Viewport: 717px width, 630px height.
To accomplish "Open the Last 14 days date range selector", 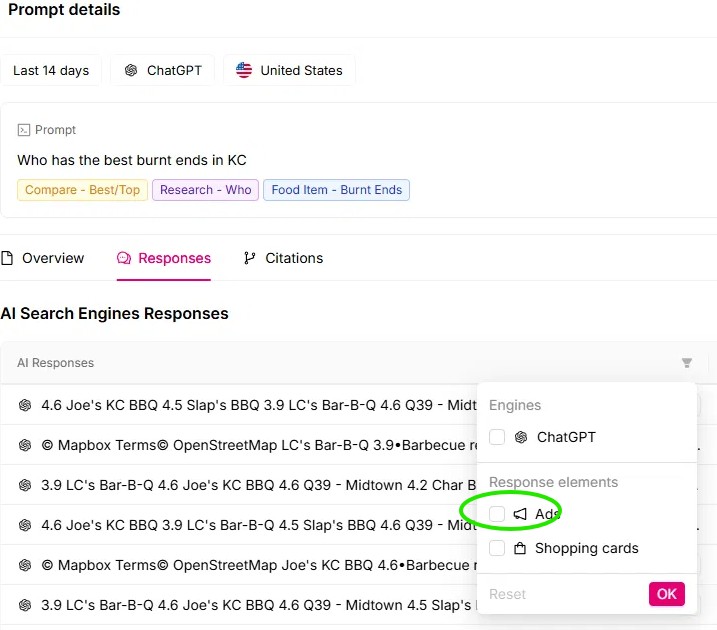I will tap(51, 70).
